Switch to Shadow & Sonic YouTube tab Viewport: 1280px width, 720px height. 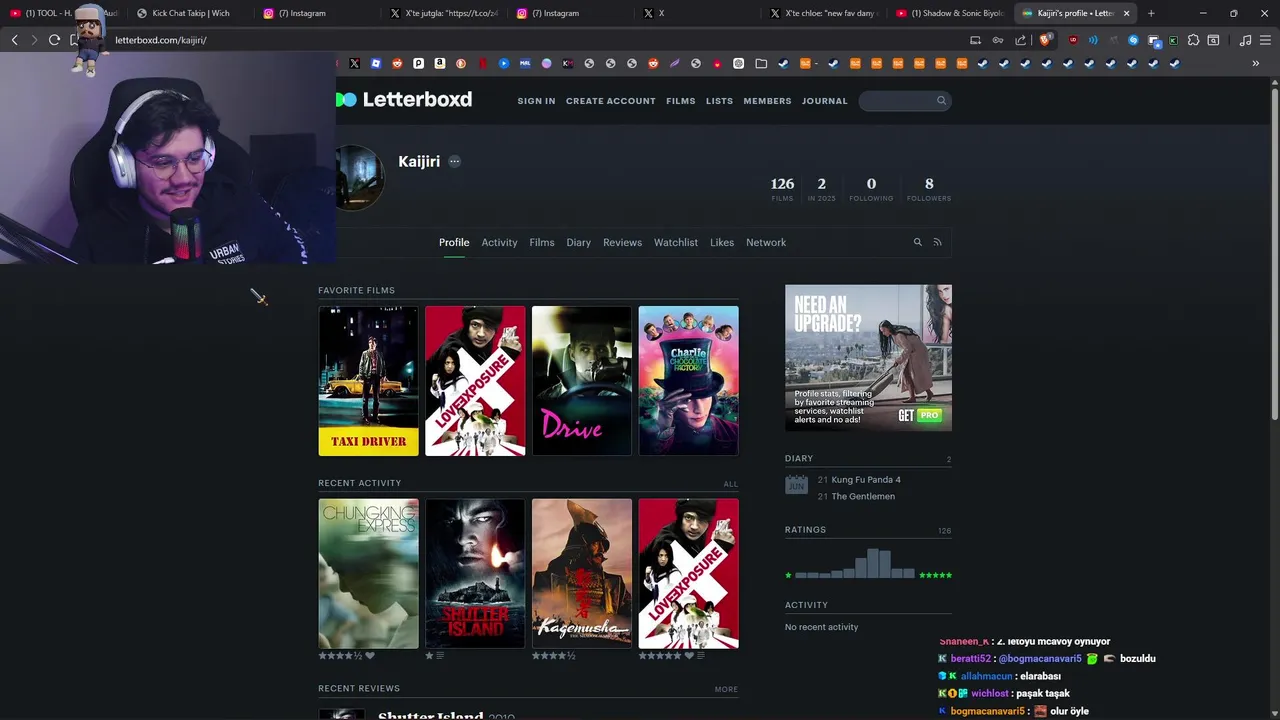click(x=950, y=13)
